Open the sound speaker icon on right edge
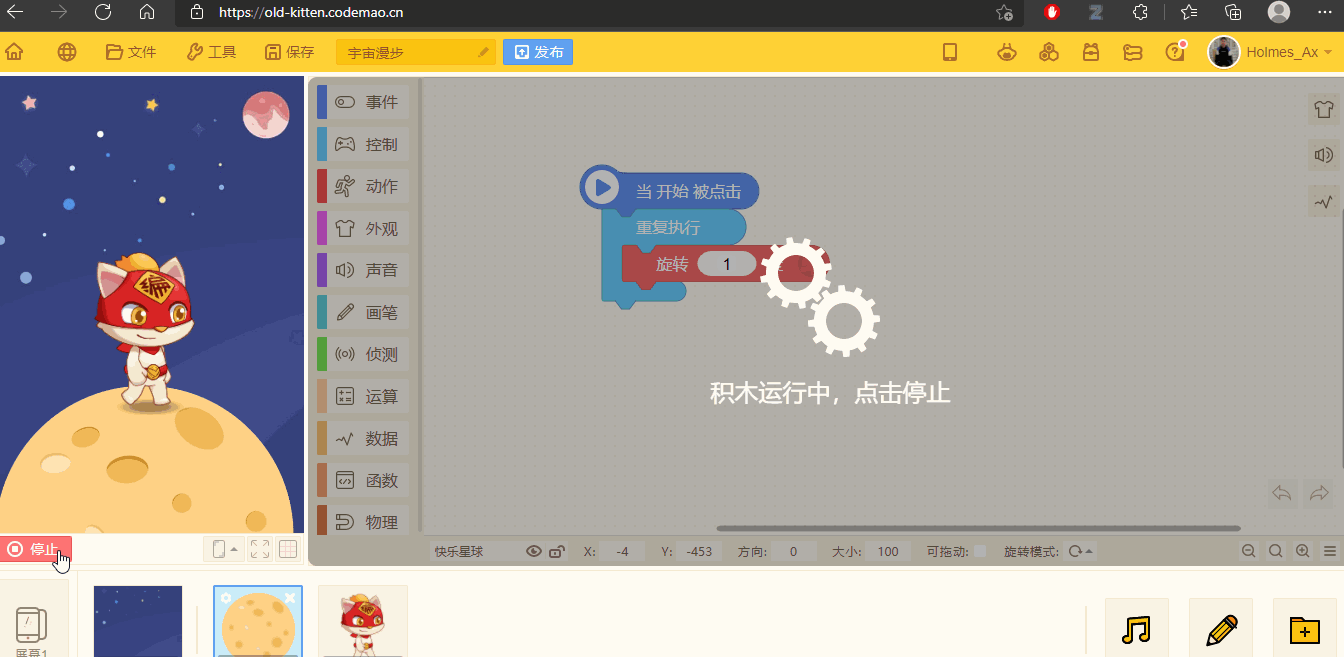This screenshot has height=657, width=1344. coord(1324,155)
